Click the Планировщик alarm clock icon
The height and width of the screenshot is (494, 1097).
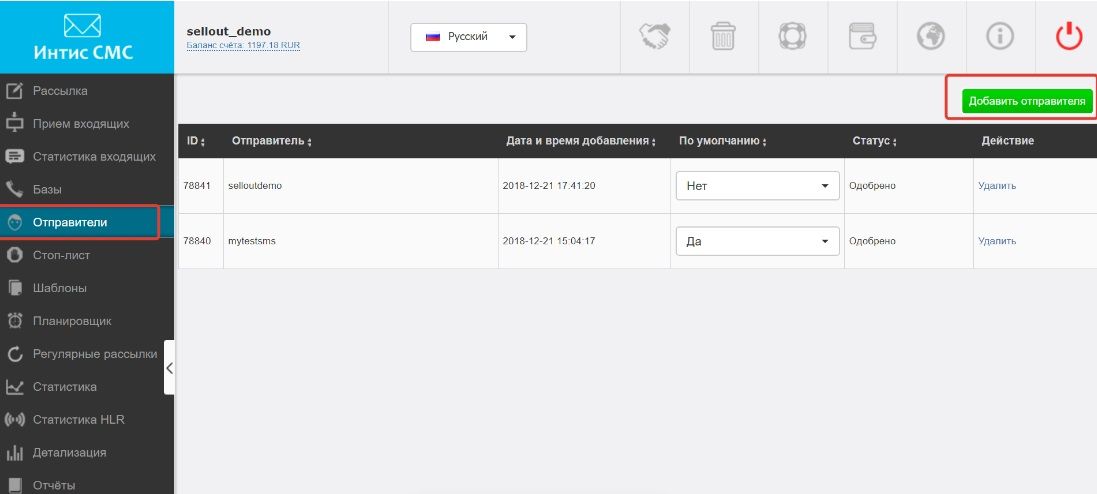click(x=15, y=321)
